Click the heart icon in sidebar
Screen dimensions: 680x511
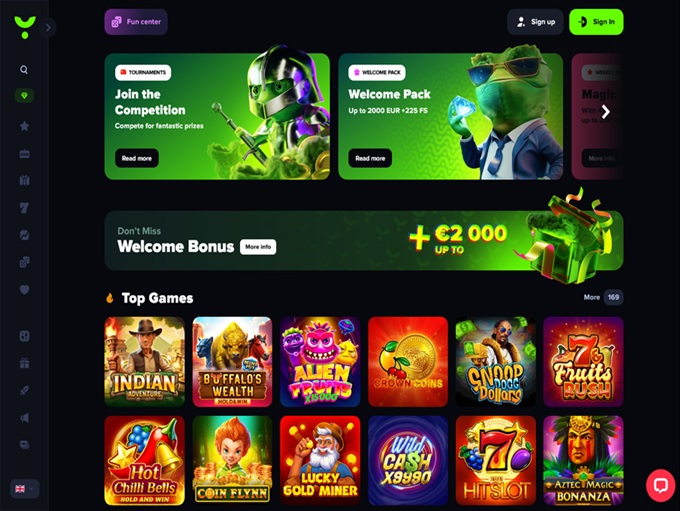(x=24, y=289)
